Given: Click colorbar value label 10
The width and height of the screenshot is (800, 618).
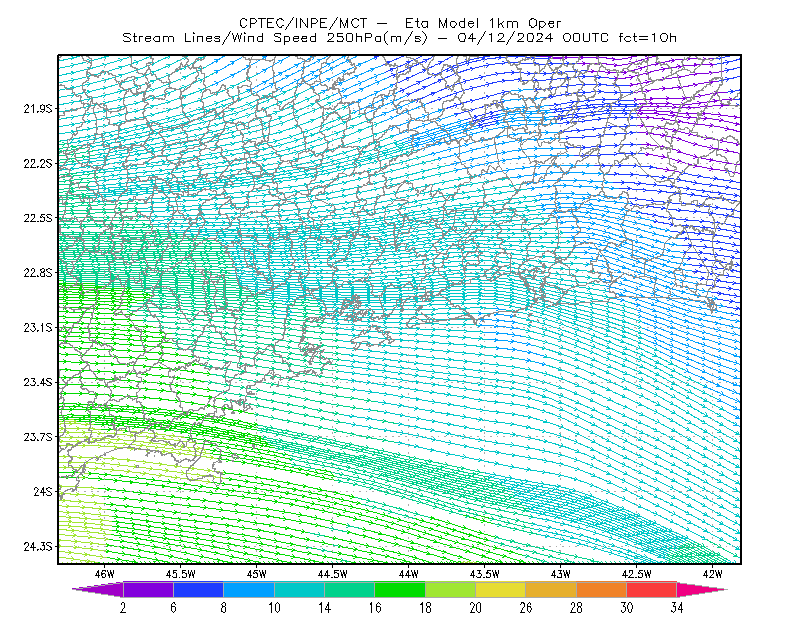Looking at the screenshot, I should (x=274, y=608).
